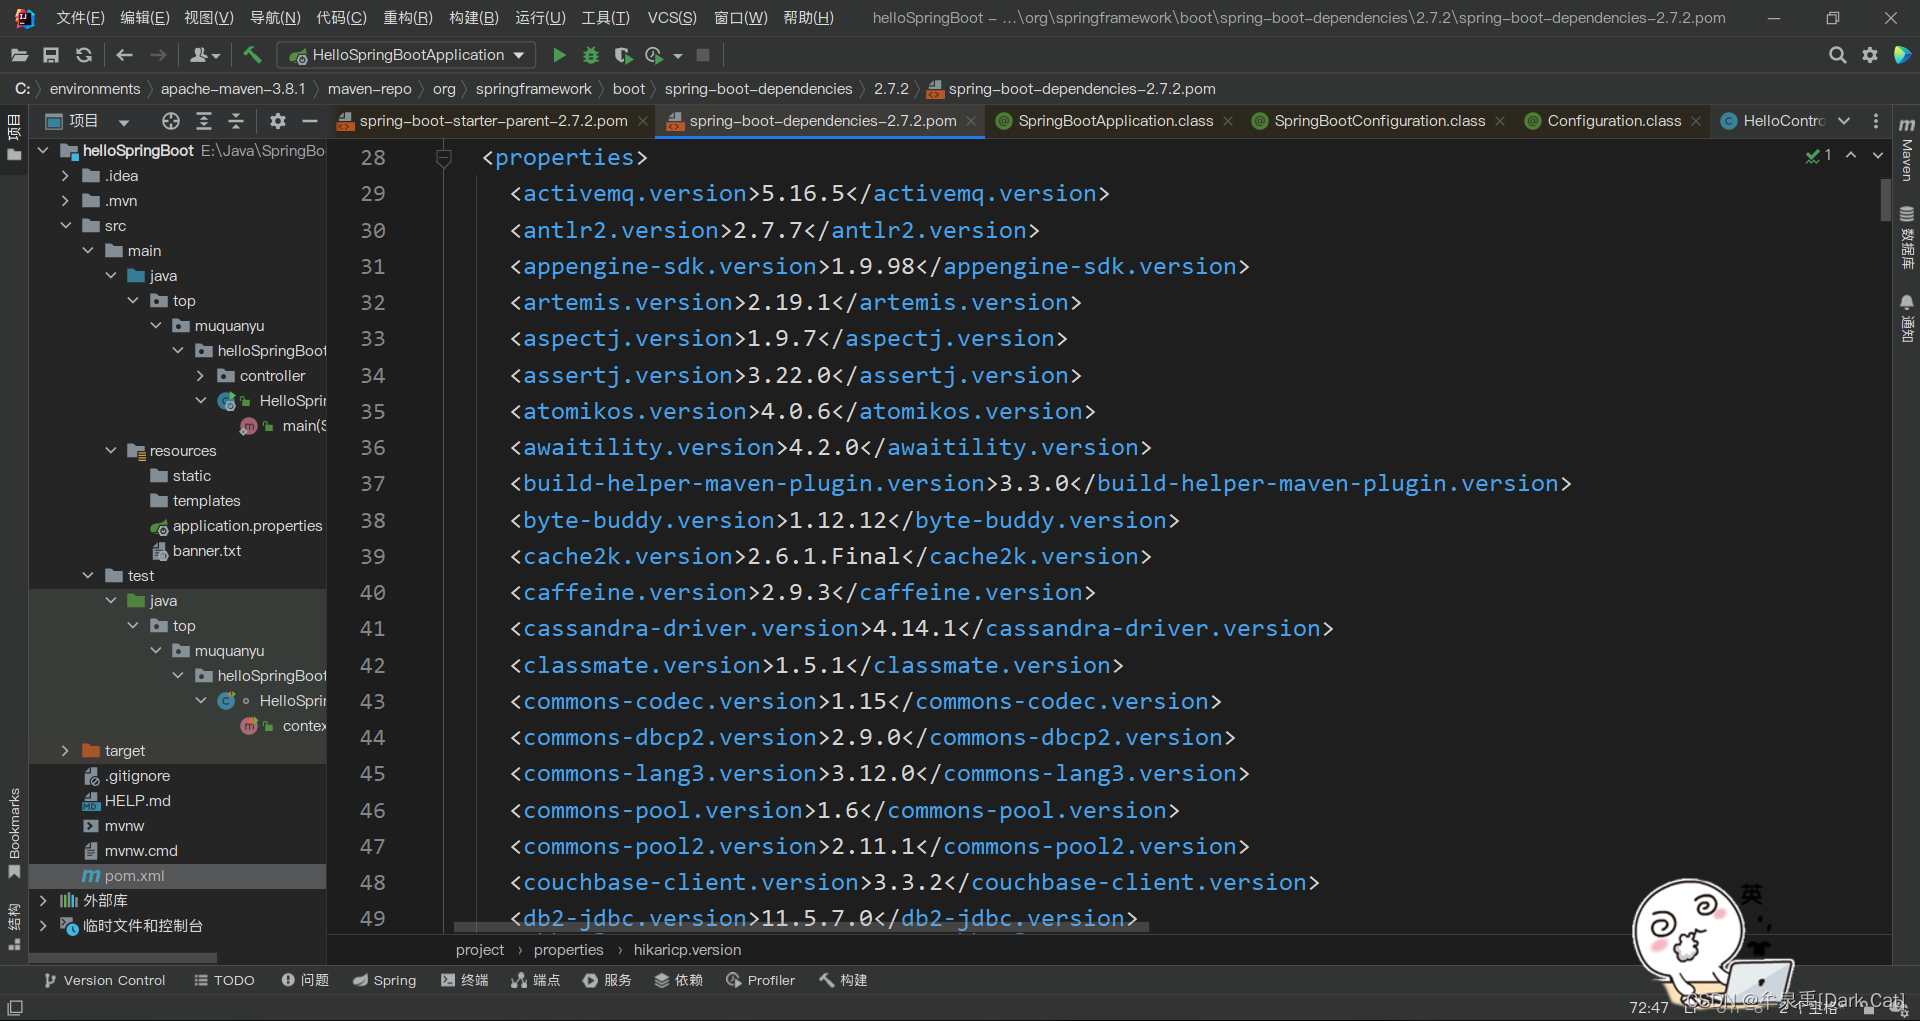Open Database tool window on right
1920x1021 pixels.
pos(1907,237)
